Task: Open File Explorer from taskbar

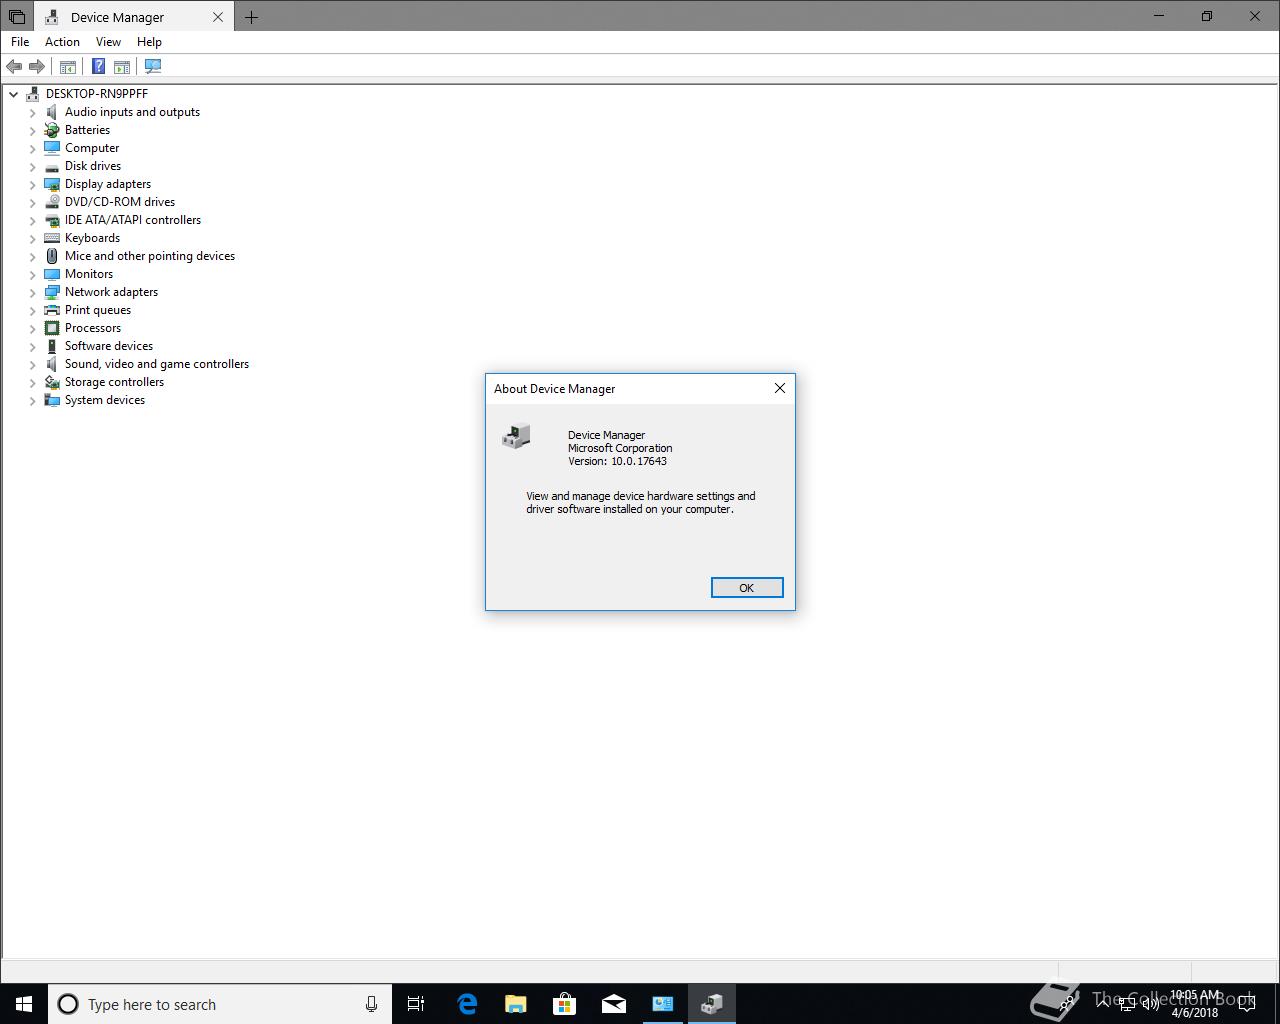Action: pos(516,1004)
